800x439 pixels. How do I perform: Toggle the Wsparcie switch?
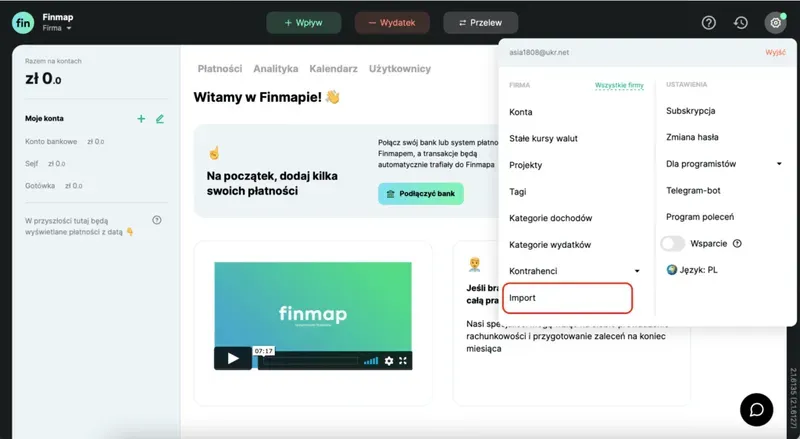tap(672, 243)
